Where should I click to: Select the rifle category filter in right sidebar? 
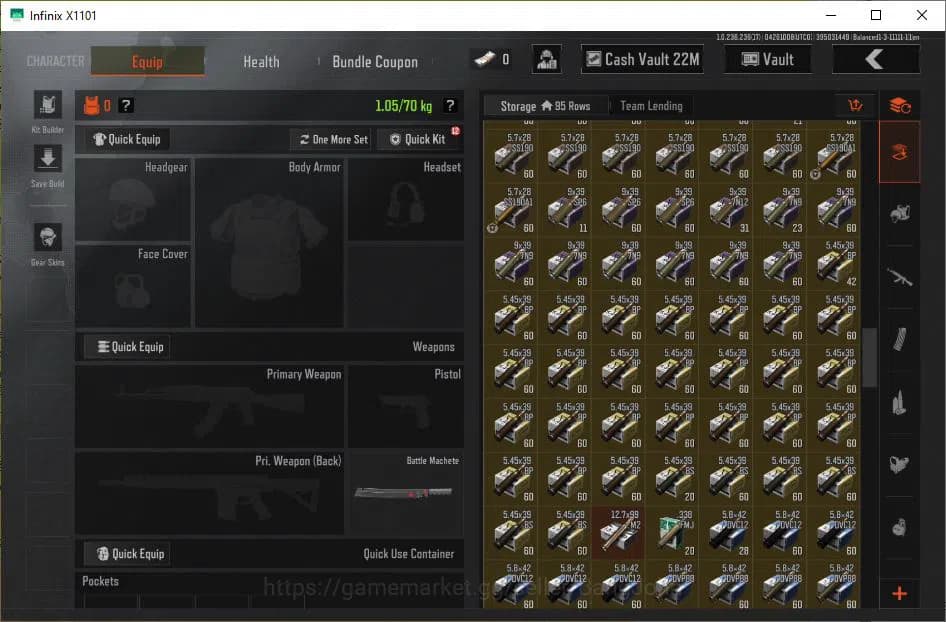coord(899,277)
